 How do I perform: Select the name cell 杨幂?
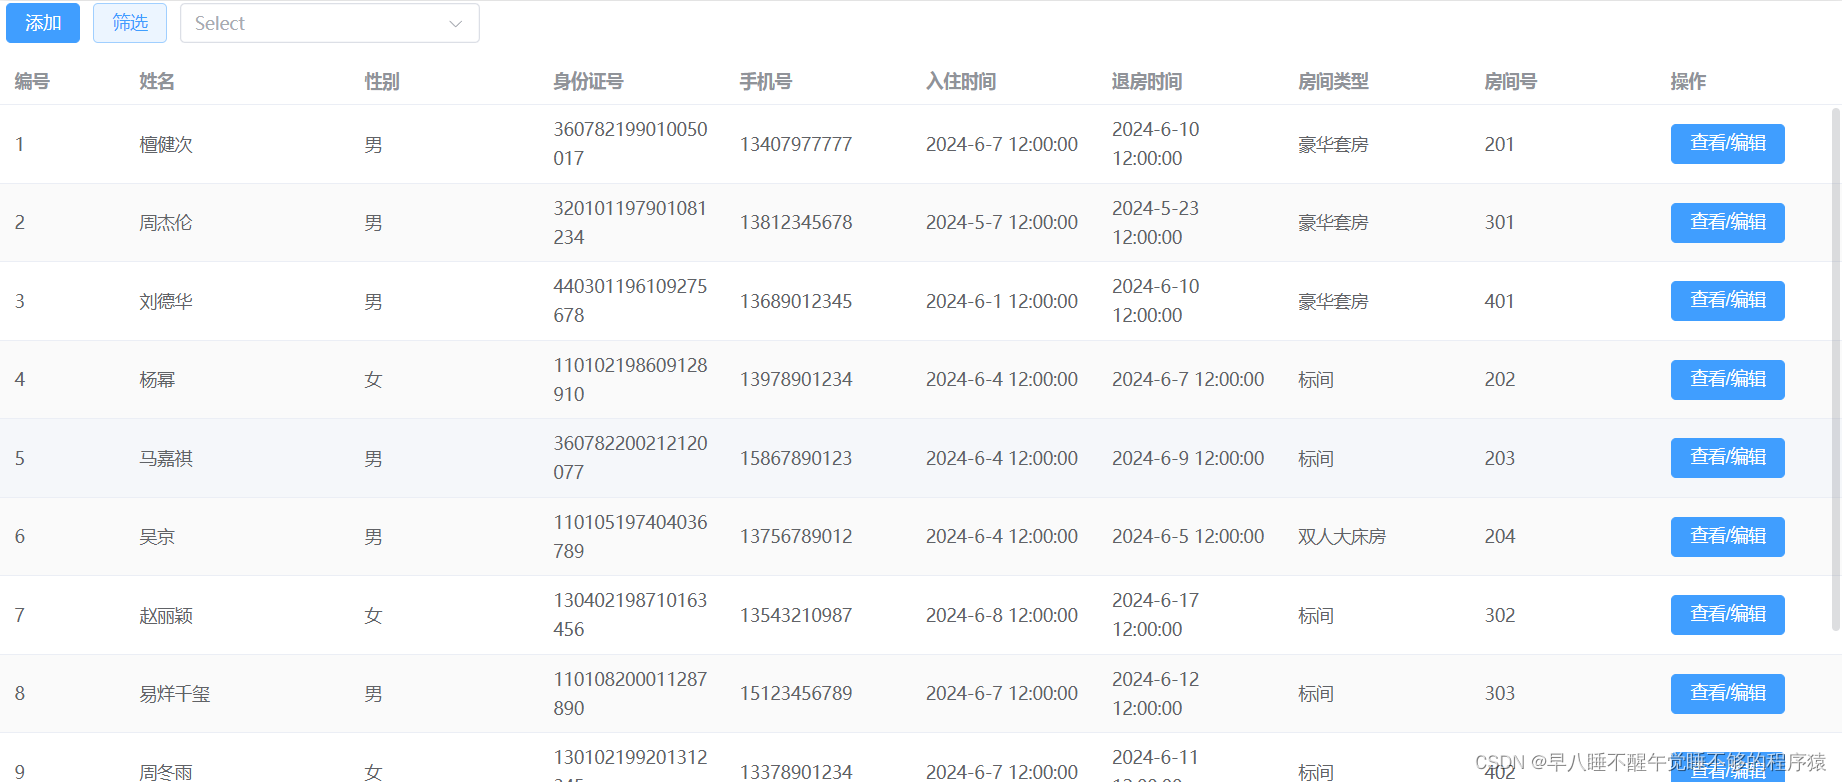point(157,380)
